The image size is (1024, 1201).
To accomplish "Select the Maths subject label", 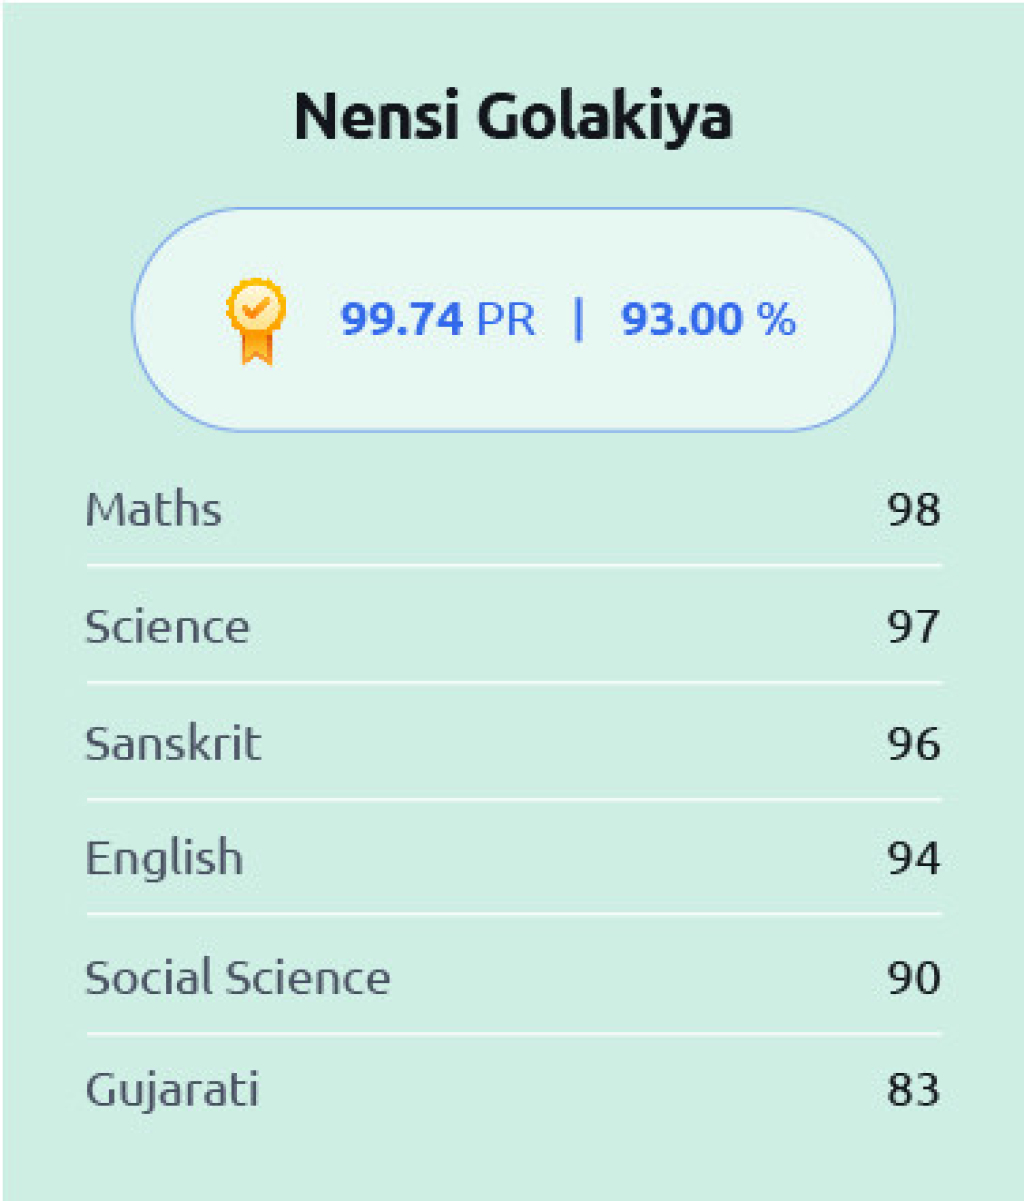I will click(153, 510).
